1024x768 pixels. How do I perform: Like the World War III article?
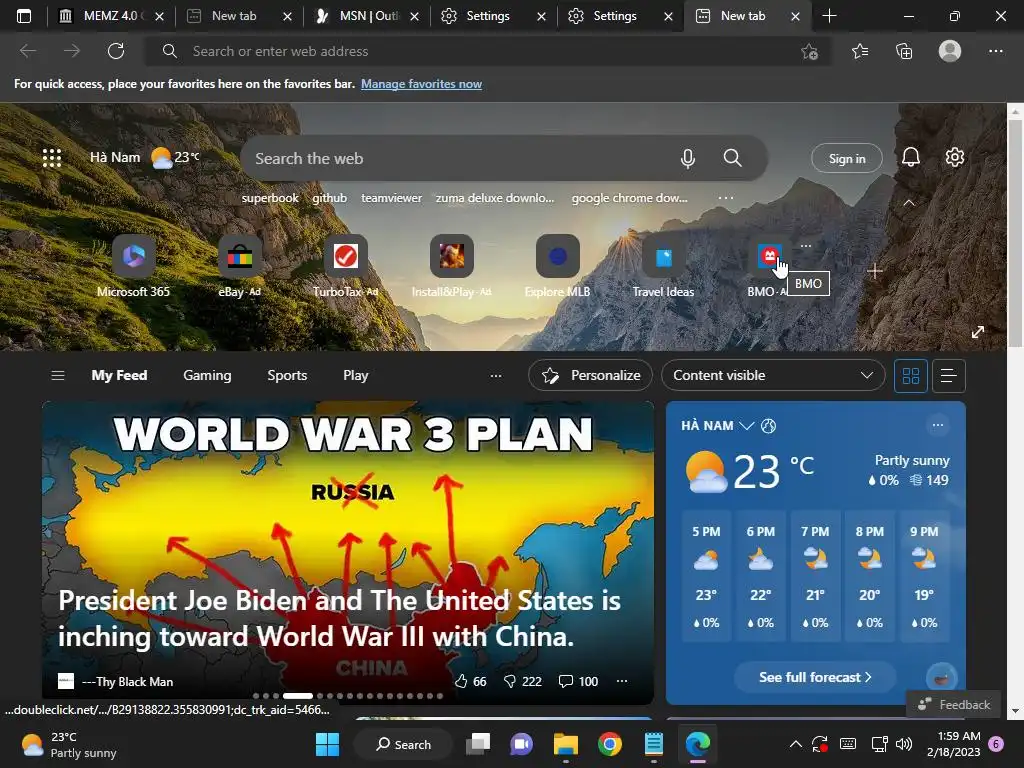point(470,681)
